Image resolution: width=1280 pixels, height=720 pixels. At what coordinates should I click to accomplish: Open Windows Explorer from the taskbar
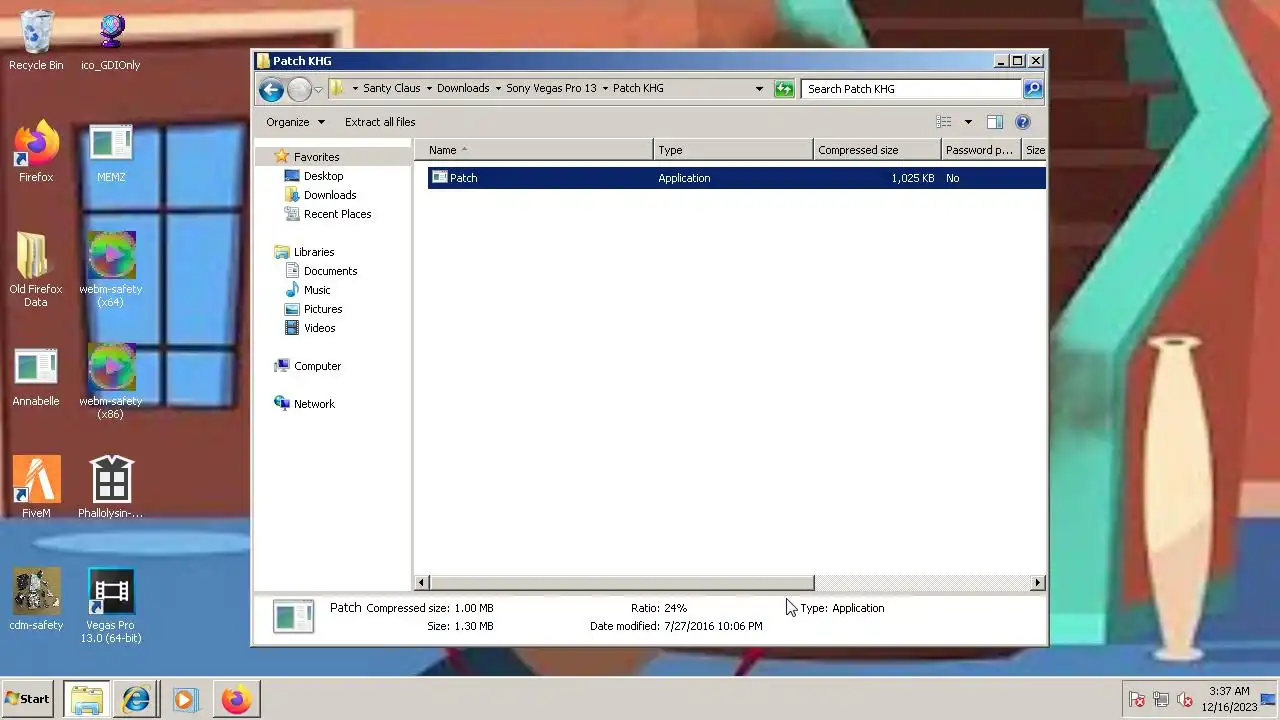(x=86, y=700)
